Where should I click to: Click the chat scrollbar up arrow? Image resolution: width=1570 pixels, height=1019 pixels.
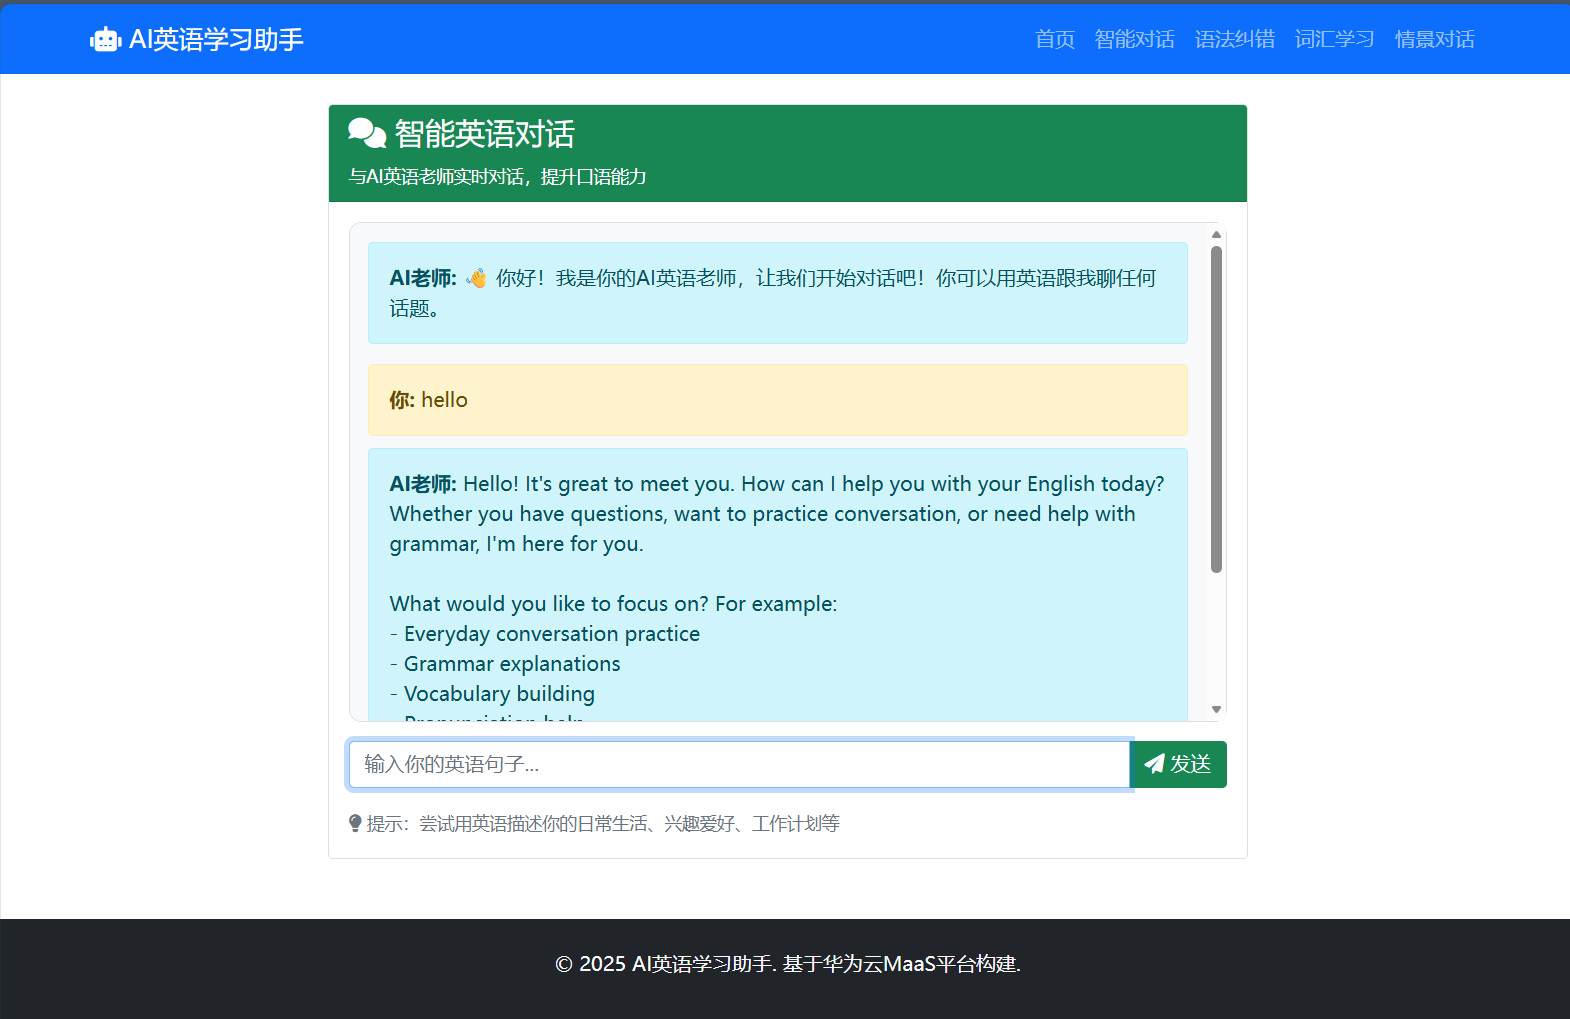pyautogui.click(x=1216, y=235)
